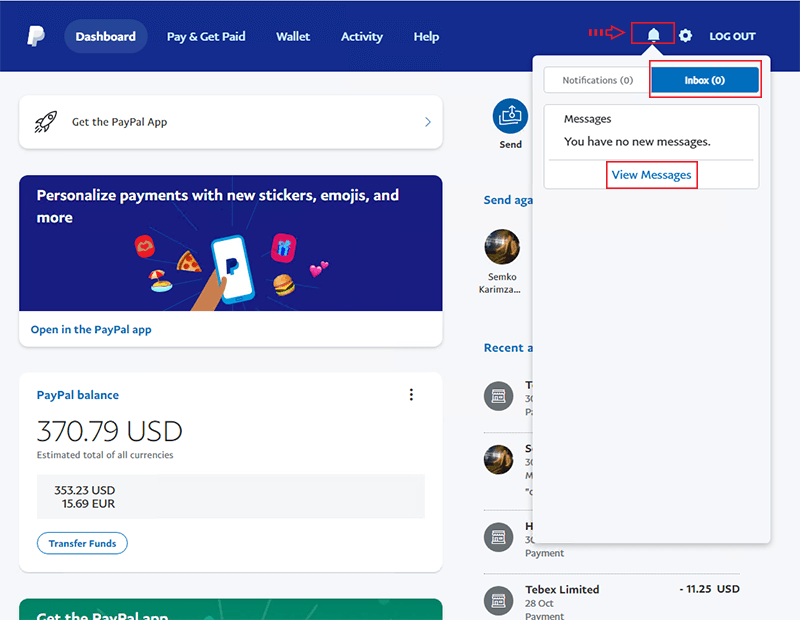800x620 pixels.
Task: Click the 28 Oct transaction date
Action: [x=539, y=603]
